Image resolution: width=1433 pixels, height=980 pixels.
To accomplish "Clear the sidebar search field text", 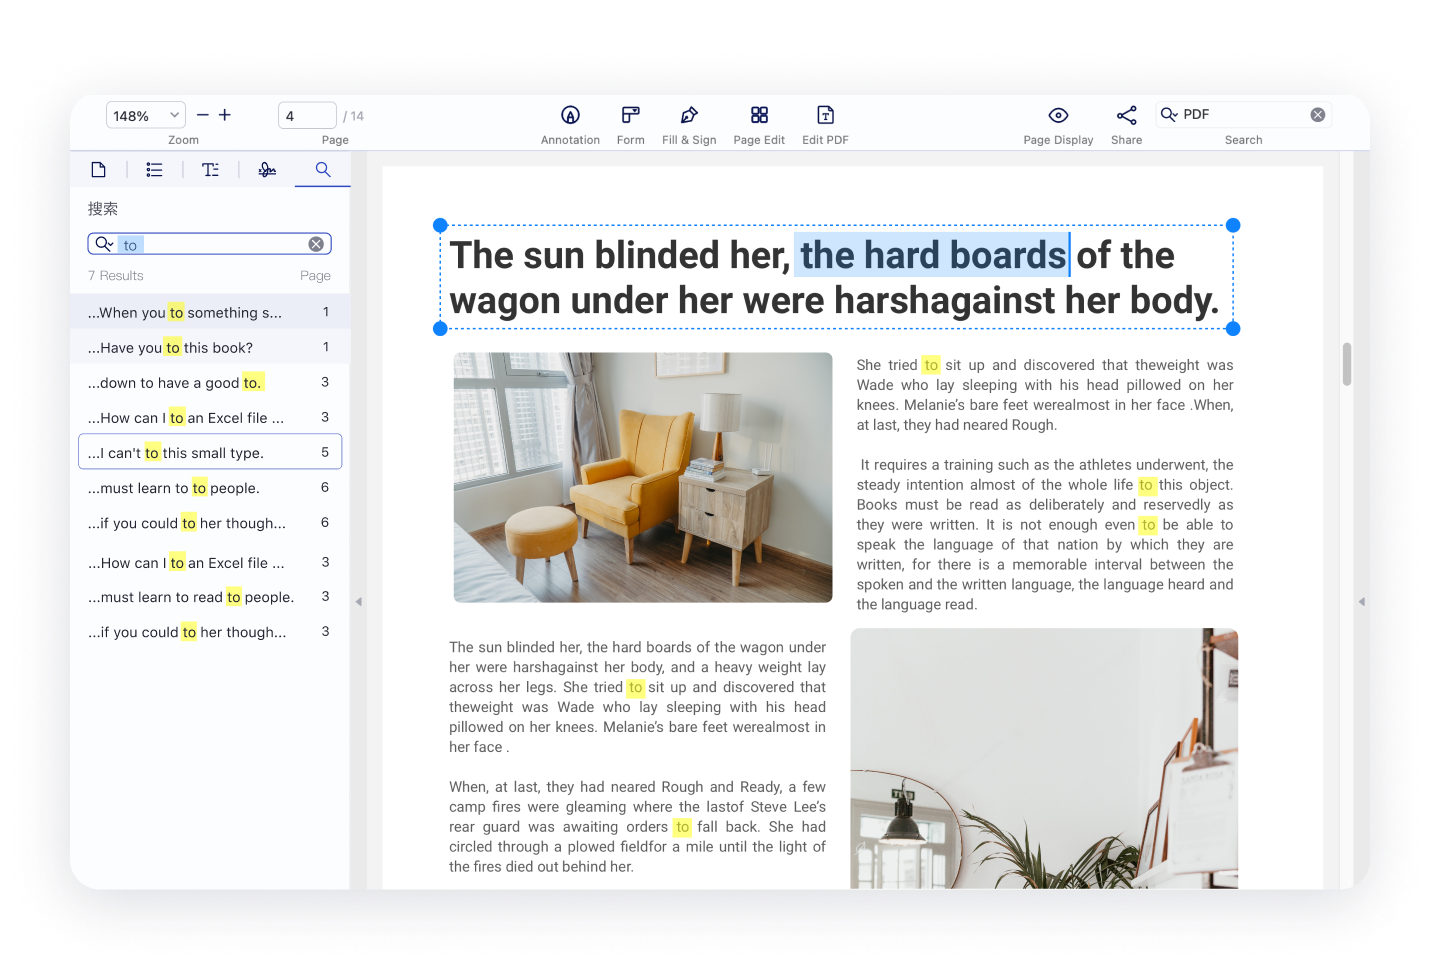I will (316, 244).
